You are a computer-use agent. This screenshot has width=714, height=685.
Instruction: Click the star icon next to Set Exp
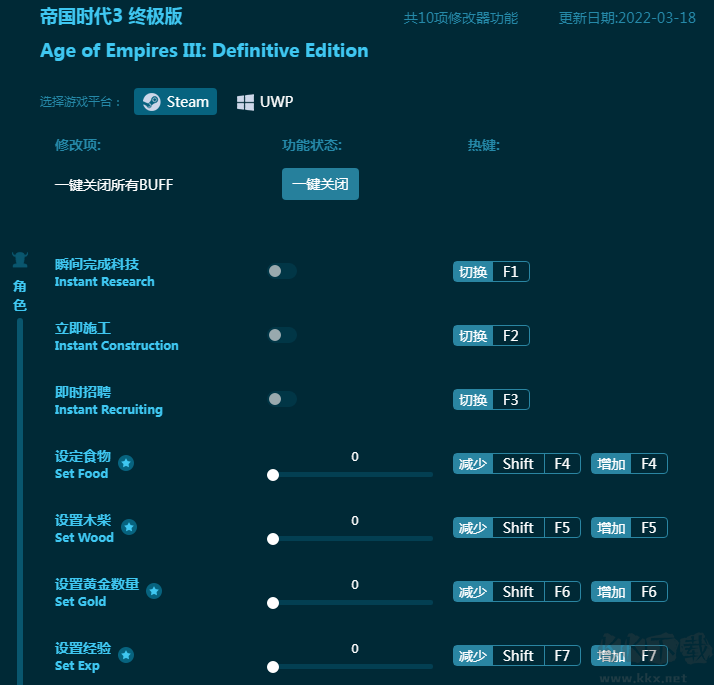pos(126,655)
